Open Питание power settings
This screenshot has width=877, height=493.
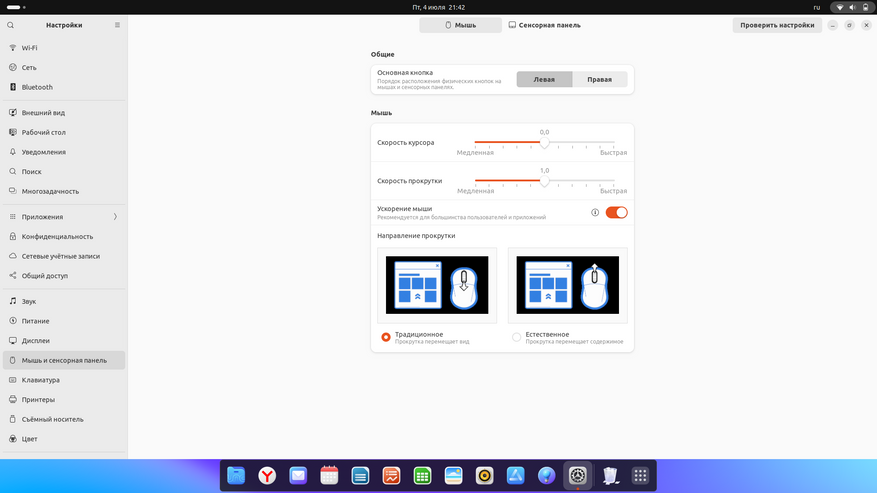(x=64, y=321)
